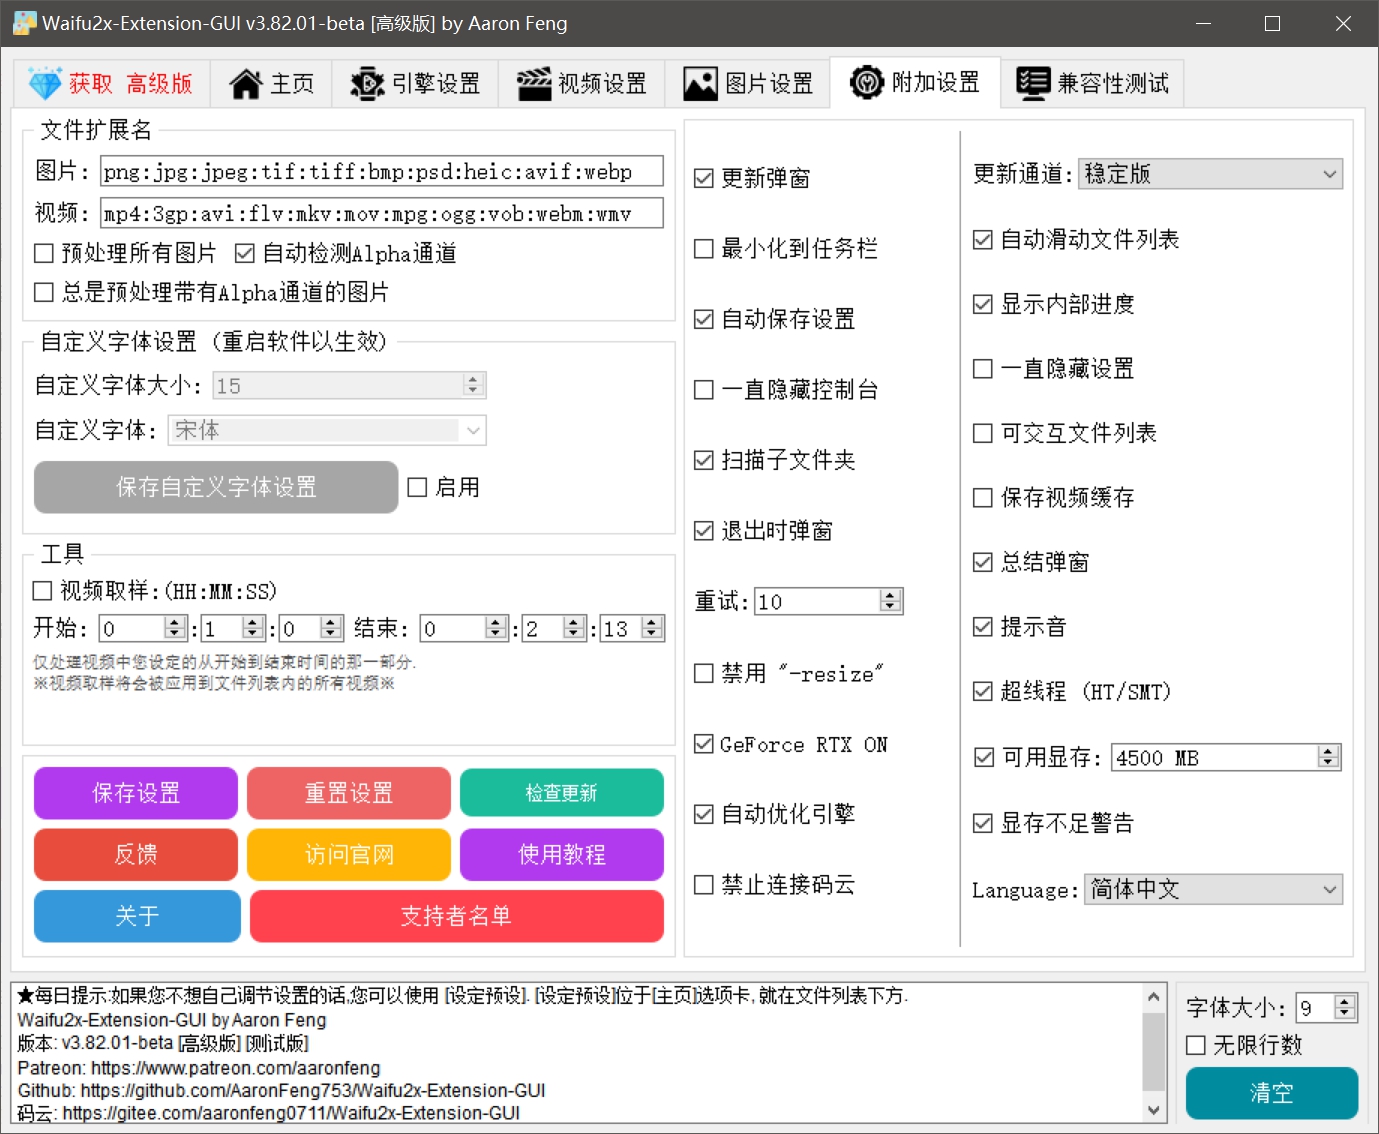Uncheck 更新弹窗 option
The height and width of the screenshot is (1134, 1379).
pyautogui.click(x=752, y=179)
